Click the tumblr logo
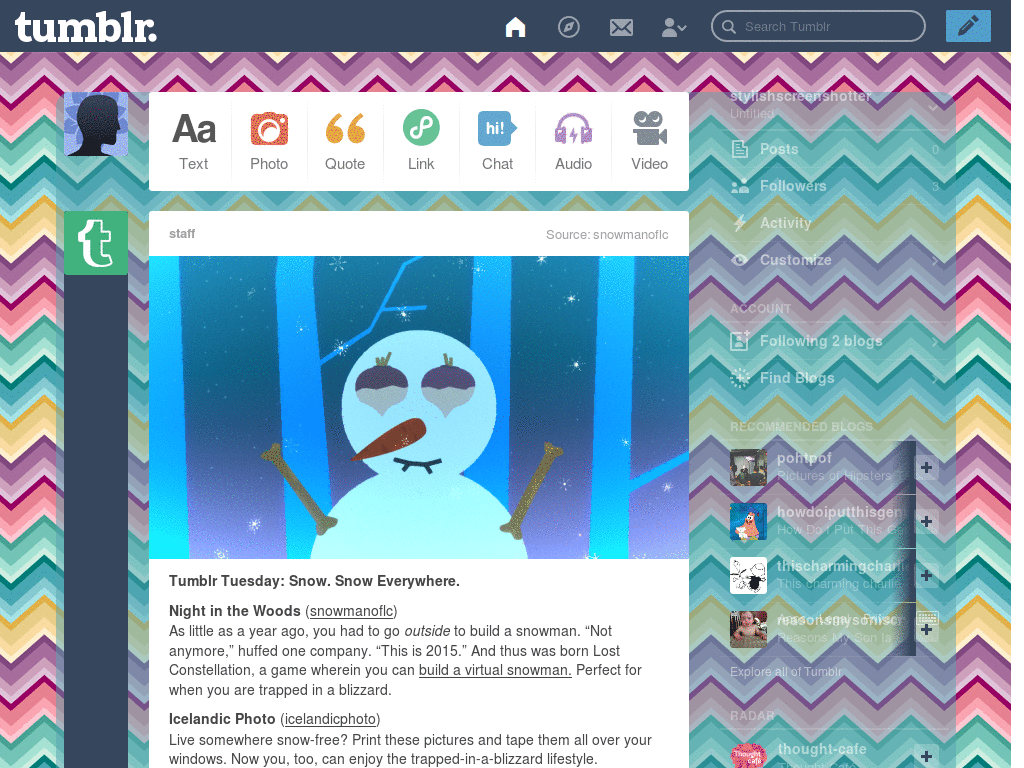 (86, 27)
